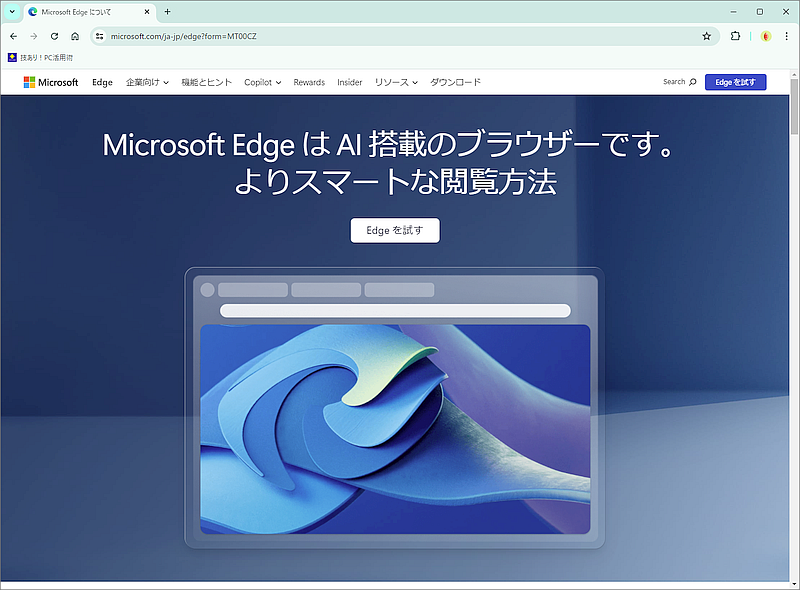Image resolution: width=800 pixels, height=590 pixels.
Task: Open the tab search dropdown arrow
Action: click(12, 11)
